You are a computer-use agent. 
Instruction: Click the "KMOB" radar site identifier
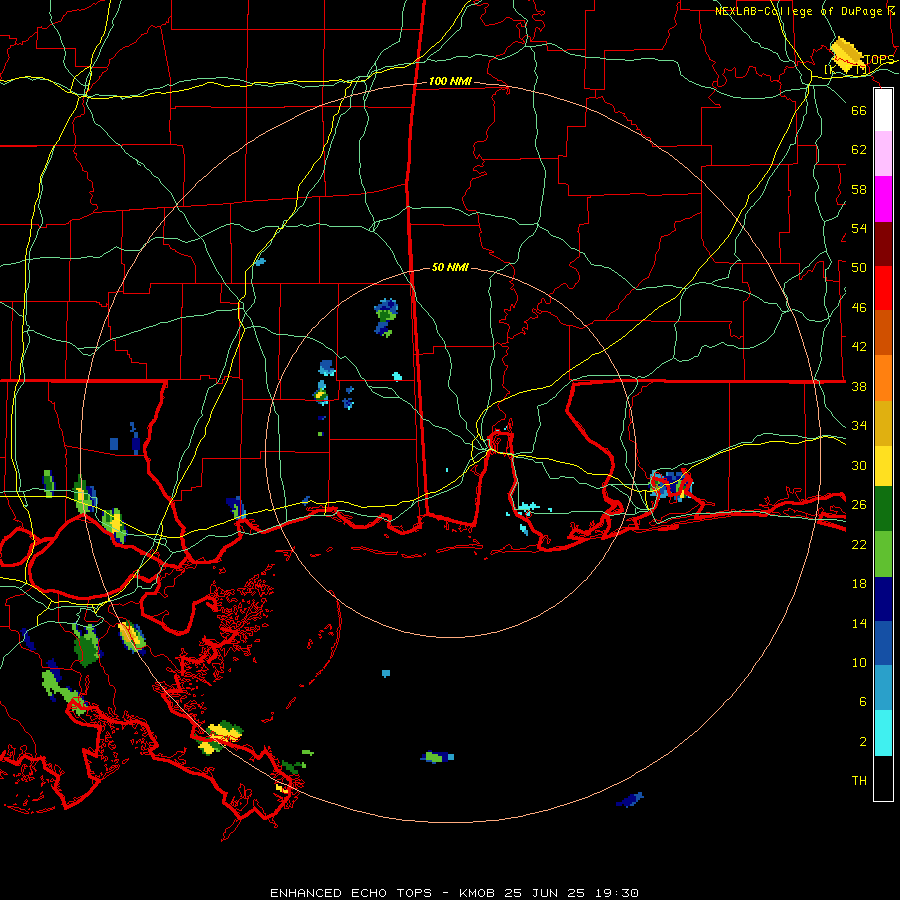478,893
